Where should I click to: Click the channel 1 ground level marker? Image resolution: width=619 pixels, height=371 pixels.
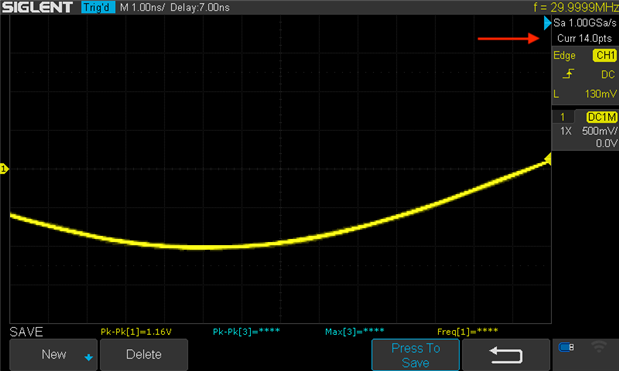pyautogui.click(x=4, y=169)
